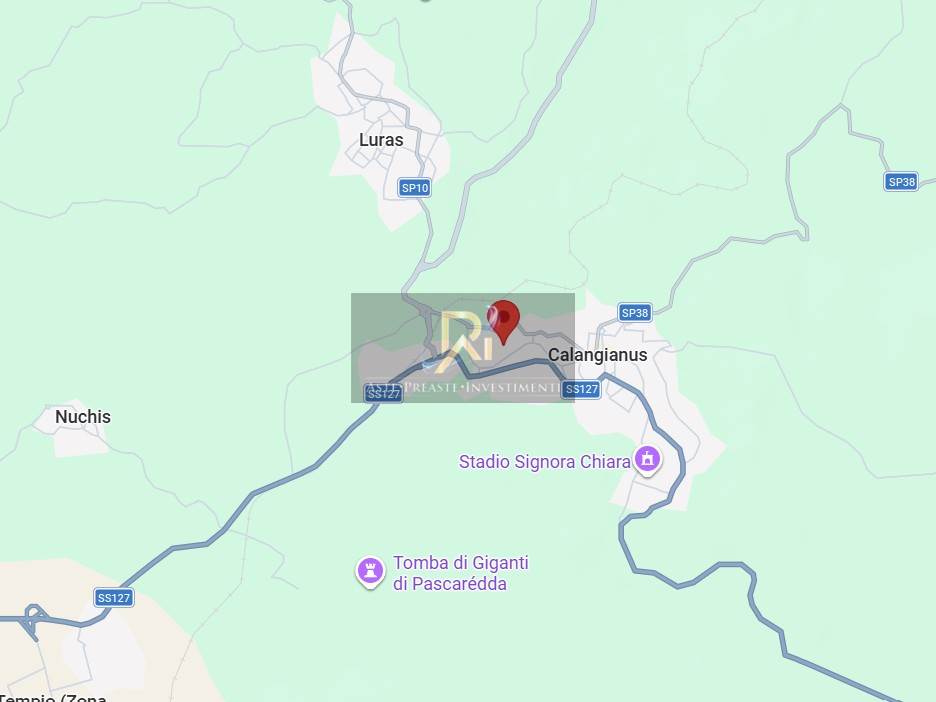This screenshot has width=936, height=702.
Task: Open the Stadio Signora Chiara text label
Action: tap(544, 461)
